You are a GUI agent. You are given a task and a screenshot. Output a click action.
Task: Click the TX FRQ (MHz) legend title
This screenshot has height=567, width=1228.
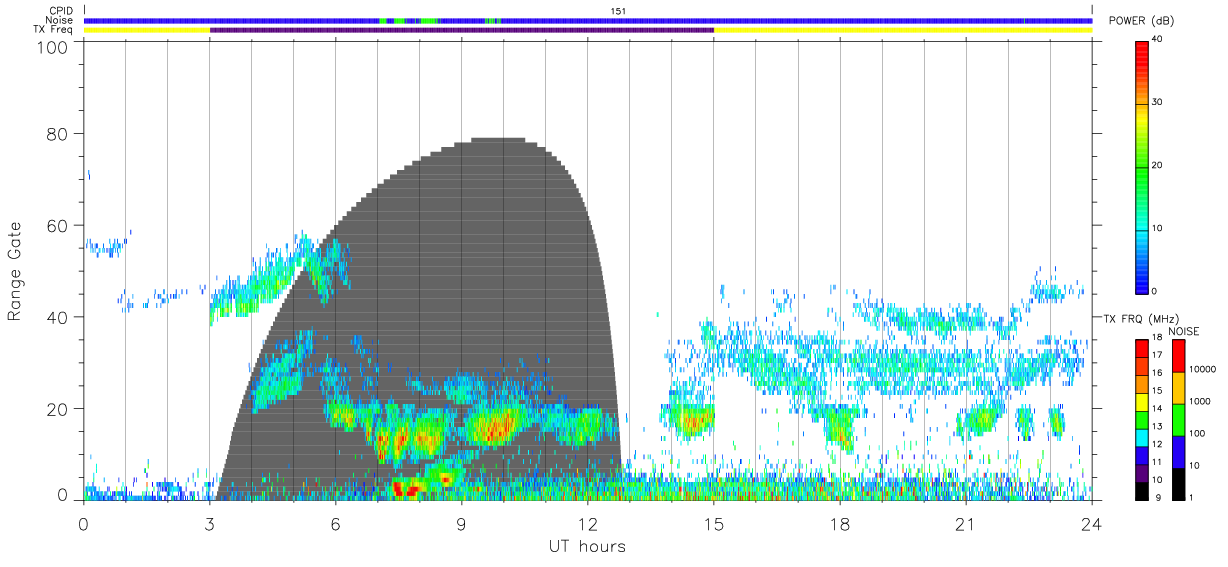click(1139, 318)
